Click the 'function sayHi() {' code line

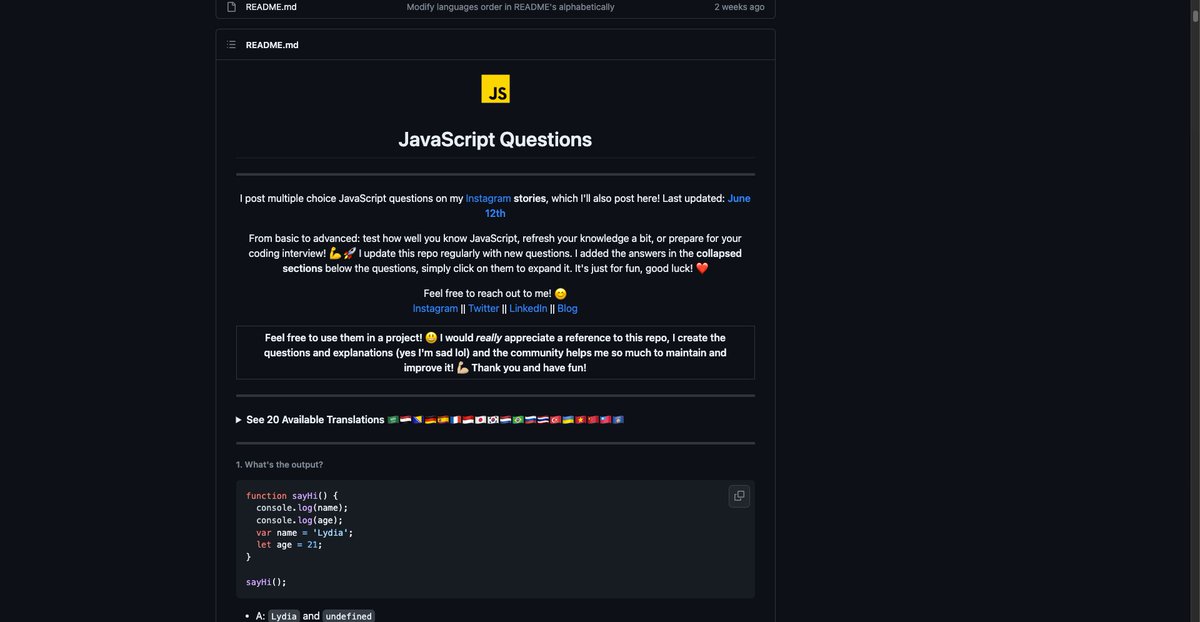[x=293, y=496]
